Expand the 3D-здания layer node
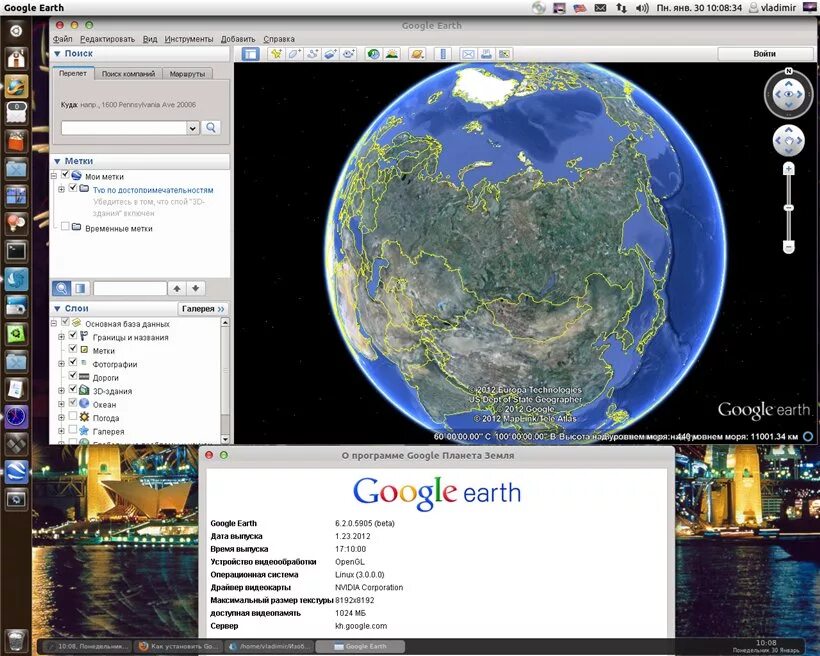 61,391
